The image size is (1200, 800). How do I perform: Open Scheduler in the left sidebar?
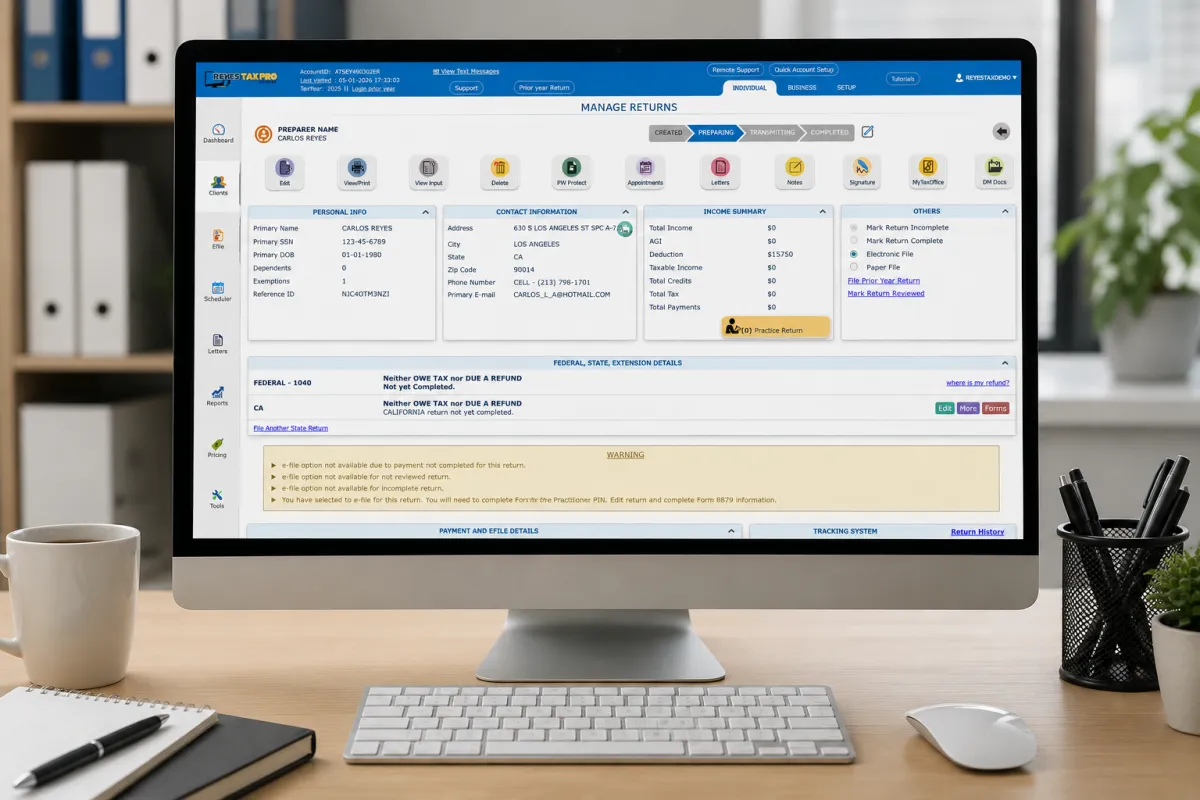(217, 291)
